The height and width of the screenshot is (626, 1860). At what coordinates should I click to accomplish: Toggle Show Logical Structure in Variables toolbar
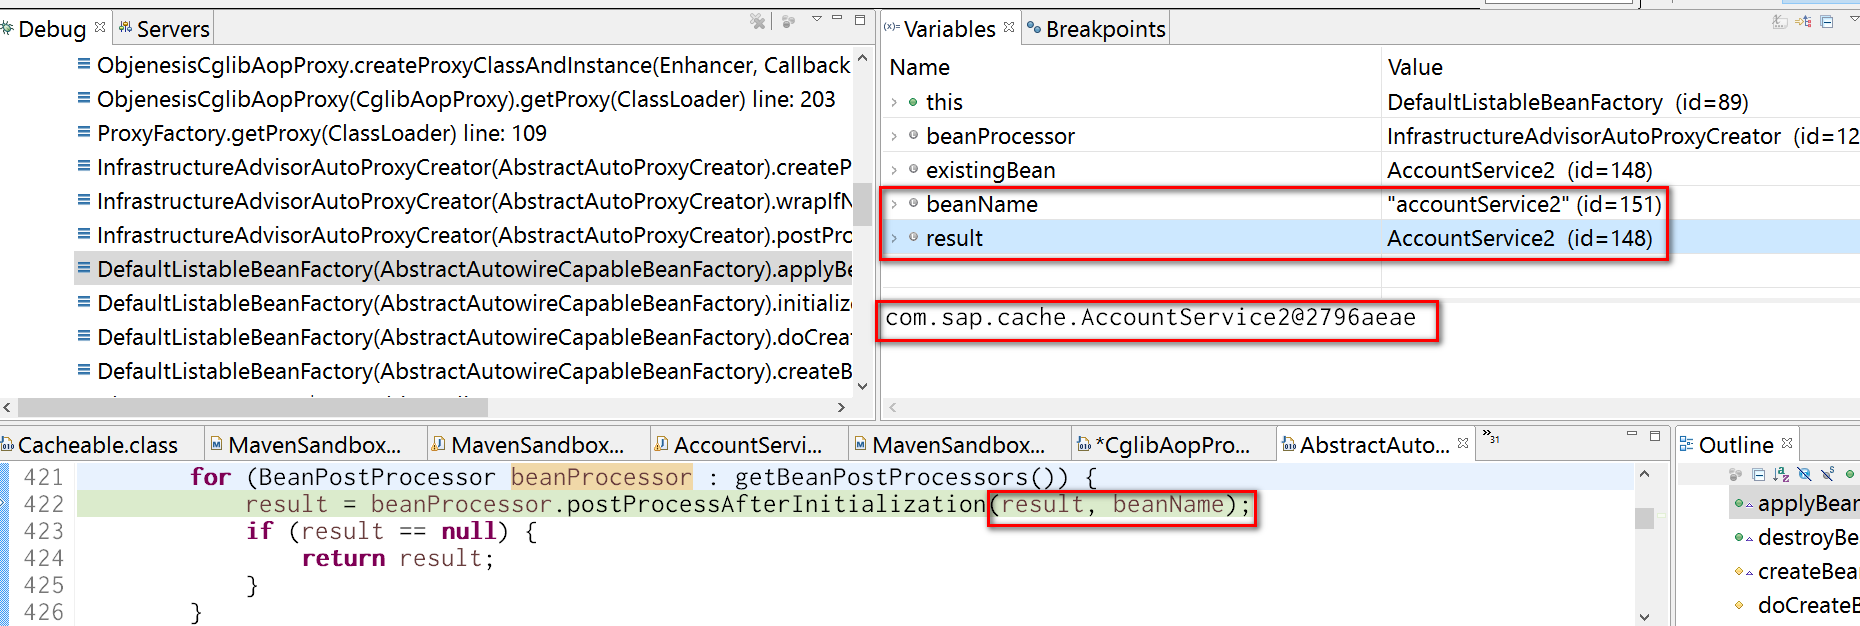pyautogui.click(x=1803, y=21)
